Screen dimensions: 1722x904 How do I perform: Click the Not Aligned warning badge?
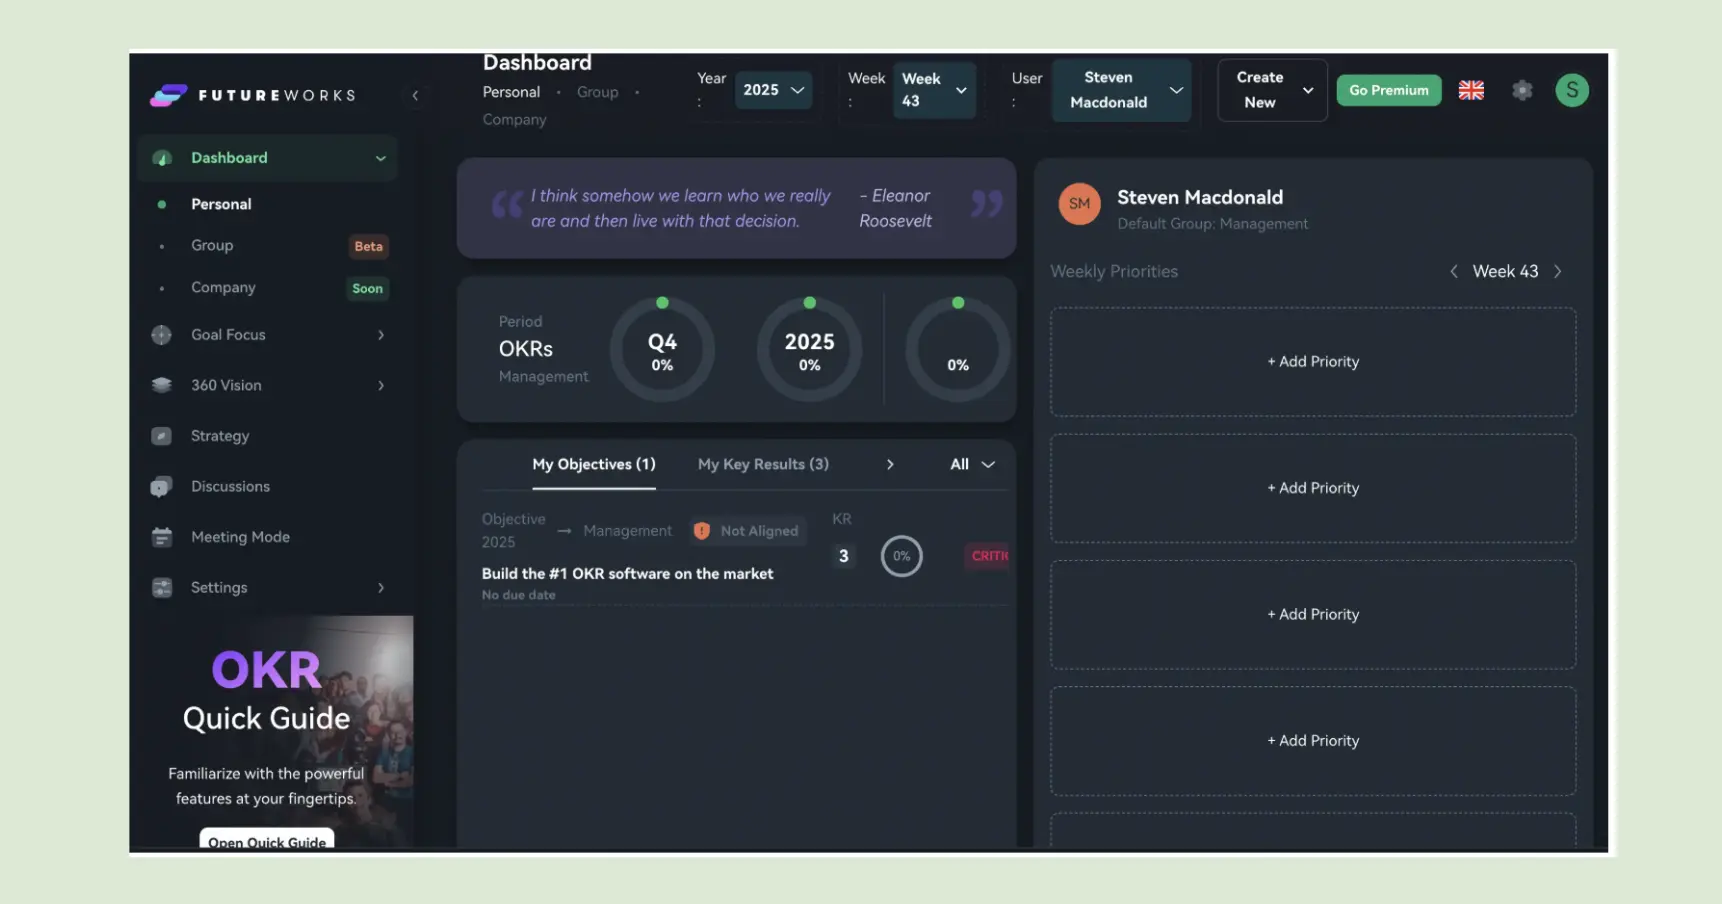tap(747, 530)
